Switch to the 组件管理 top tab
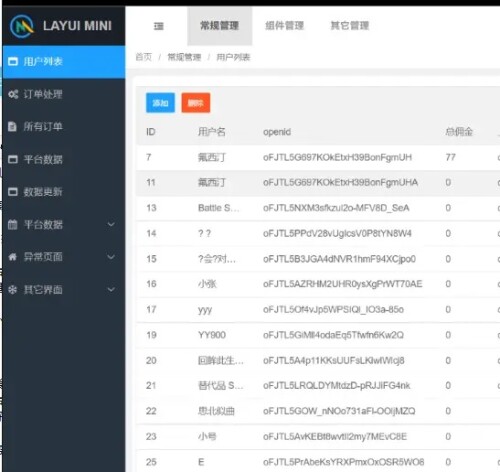Screen dimensions: 500x472 (285, 26)
